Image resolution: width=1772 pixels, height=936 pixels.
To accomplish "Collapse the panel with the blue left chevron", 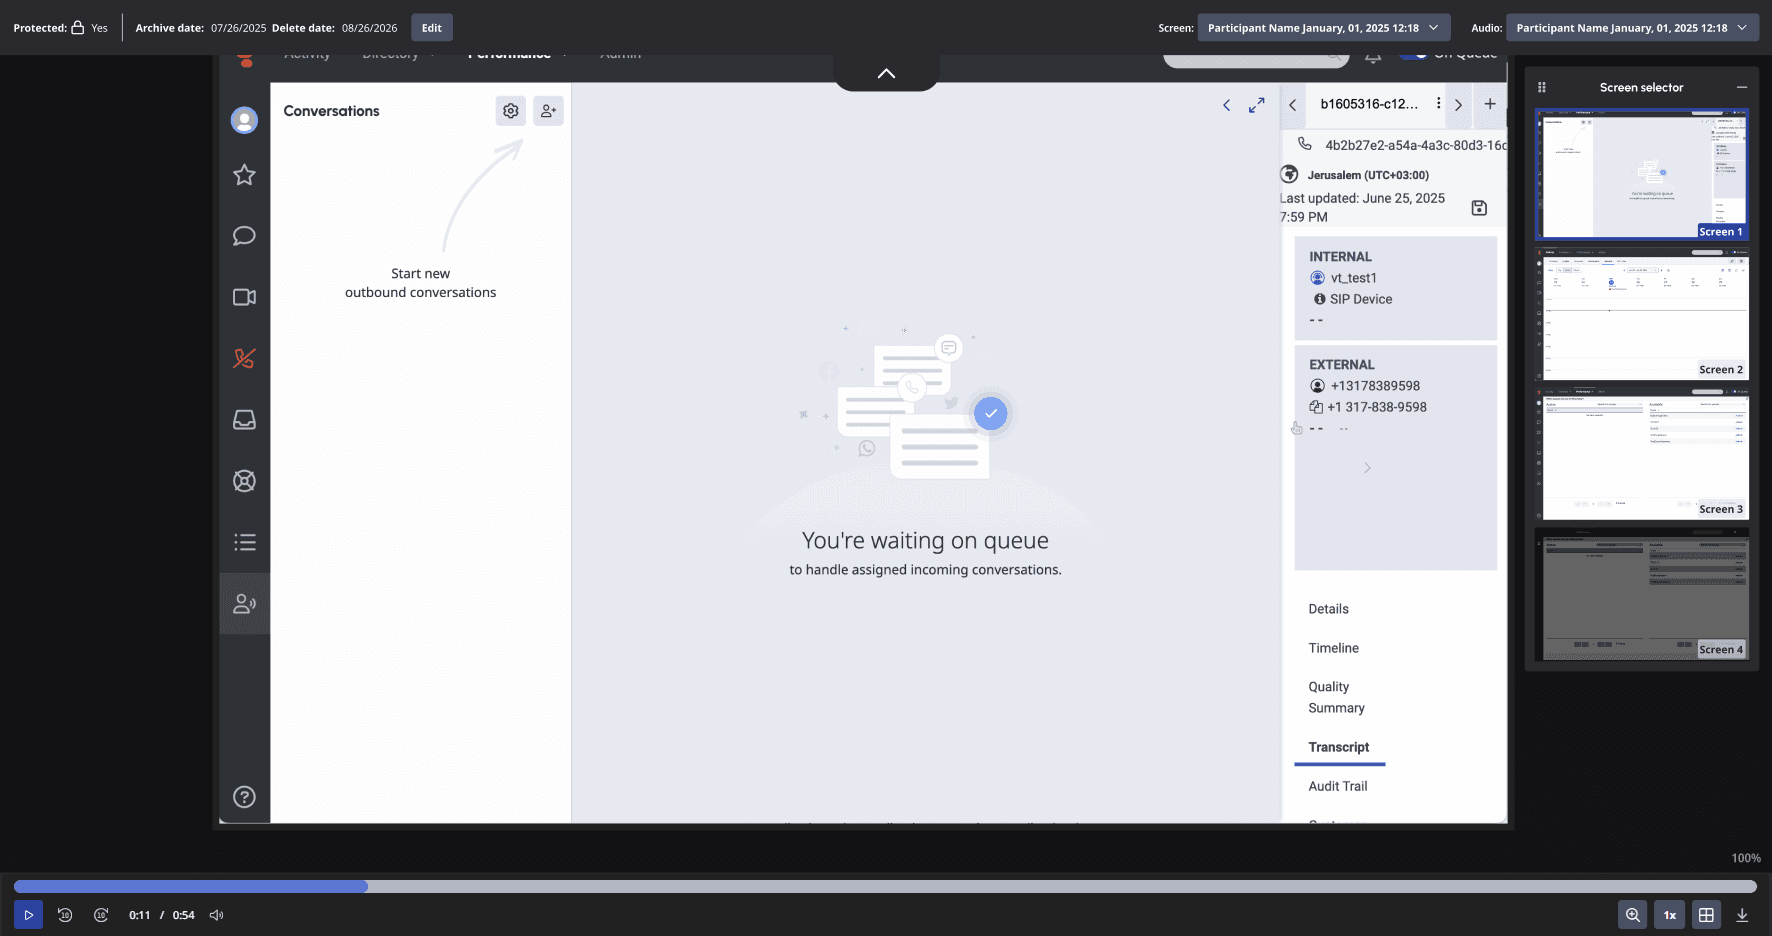I will pos(1226,105).
